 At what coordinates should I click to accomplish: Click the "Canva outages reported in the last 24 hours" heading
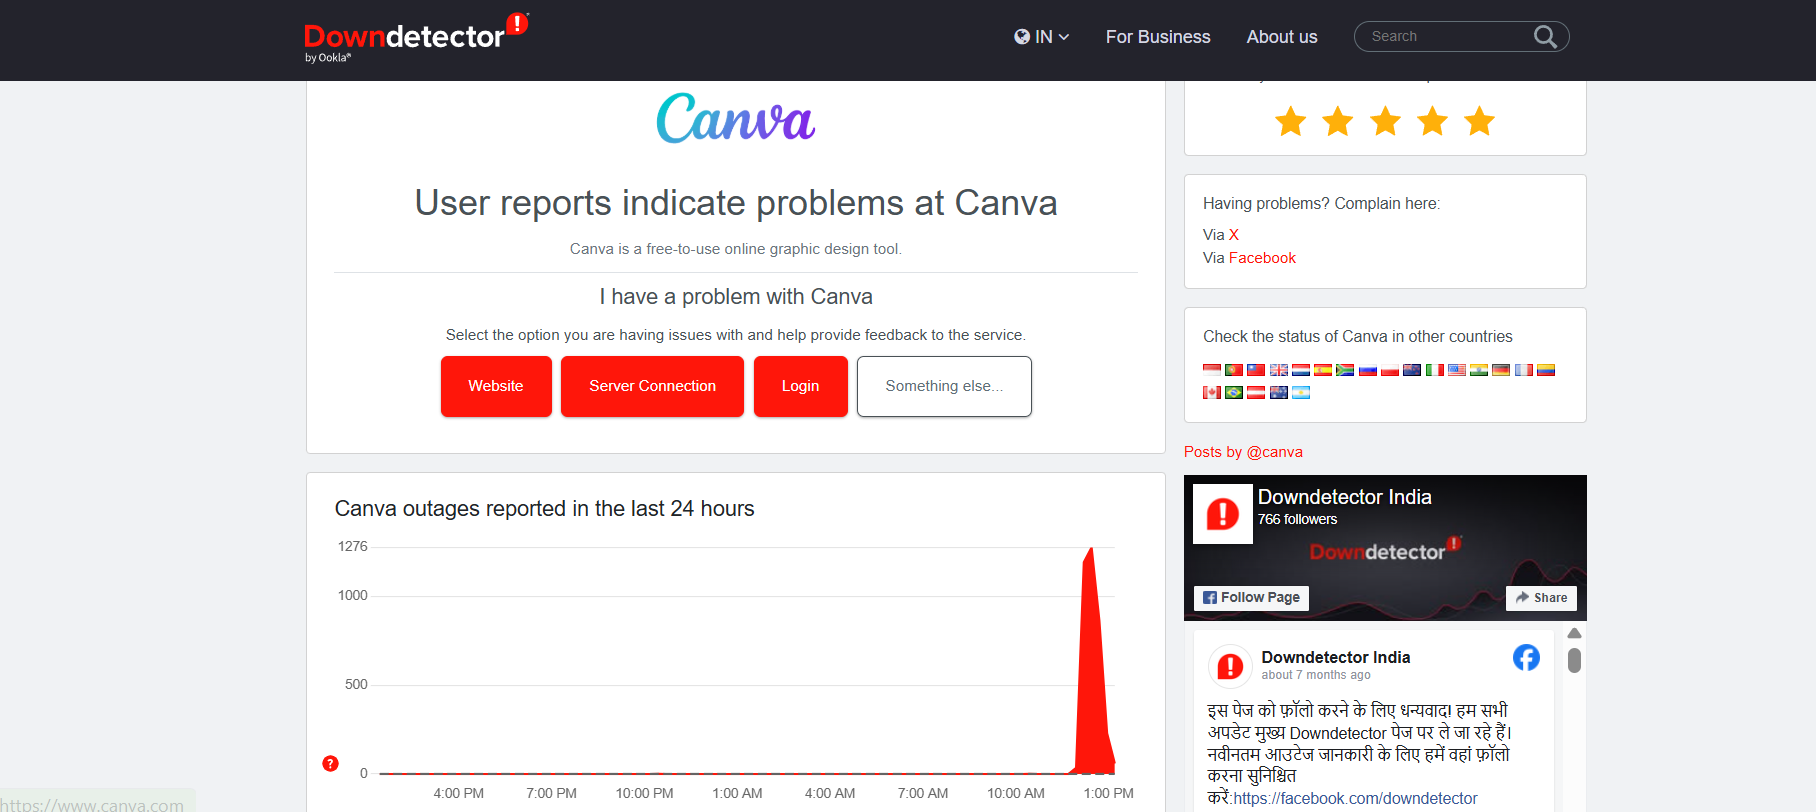click(x=544, y=509)
